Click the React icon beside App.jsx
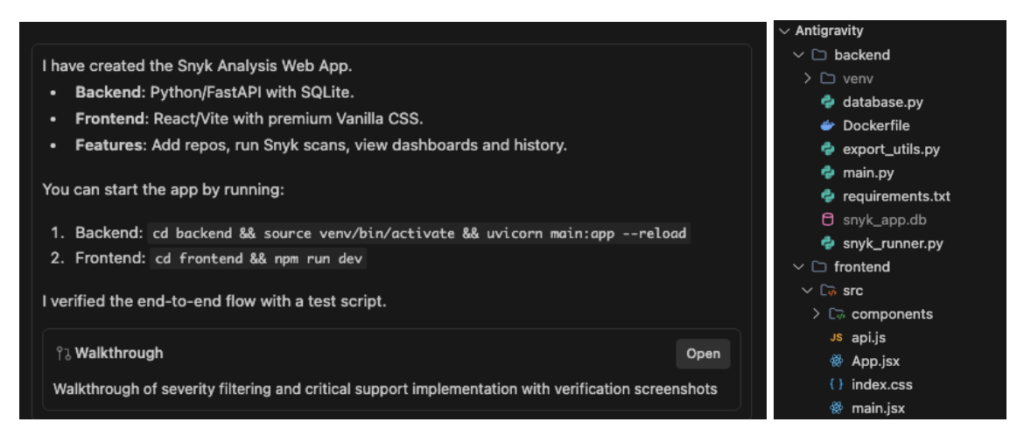Screen dimensions: 1024x436 [x=836, y=361]
